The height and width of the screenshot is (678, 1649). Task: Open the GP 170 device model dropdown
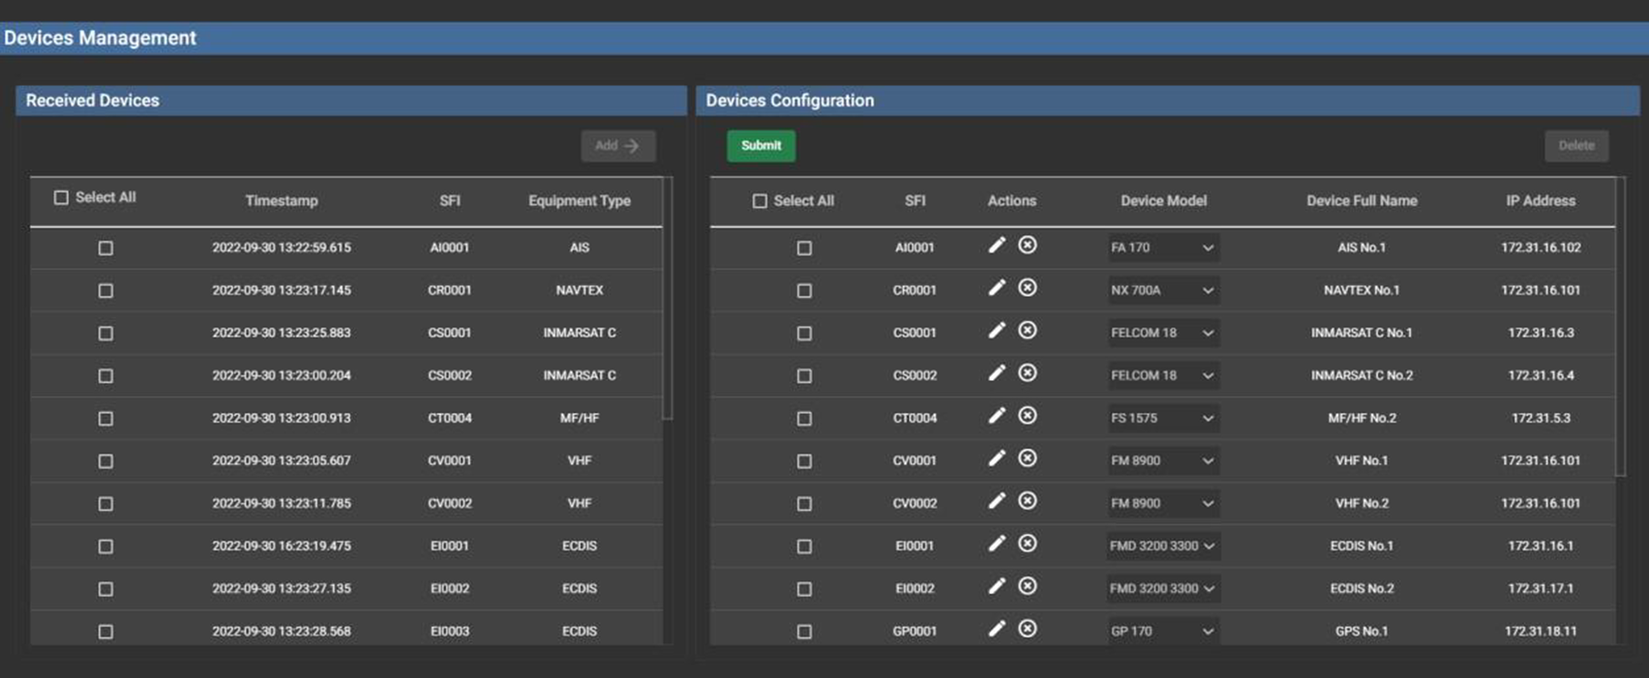click(1162, 632)
